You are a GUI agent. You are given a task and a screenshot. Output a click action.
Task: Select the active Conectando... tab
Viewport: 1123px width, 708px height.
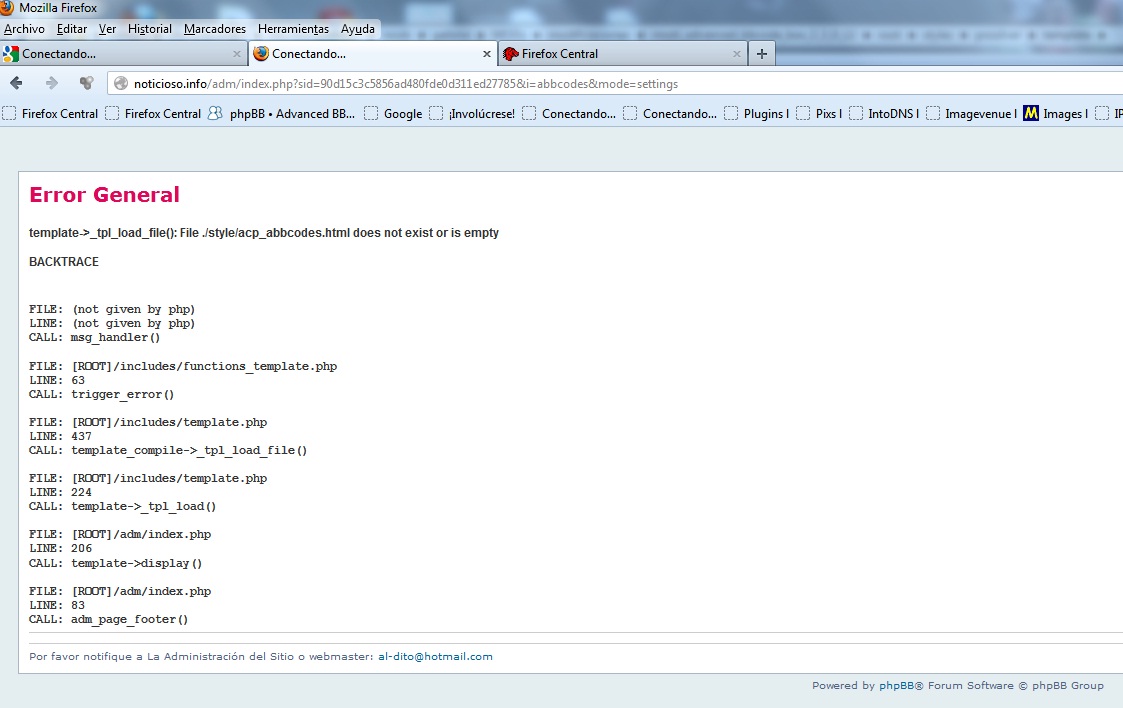(x=372, y=54)
